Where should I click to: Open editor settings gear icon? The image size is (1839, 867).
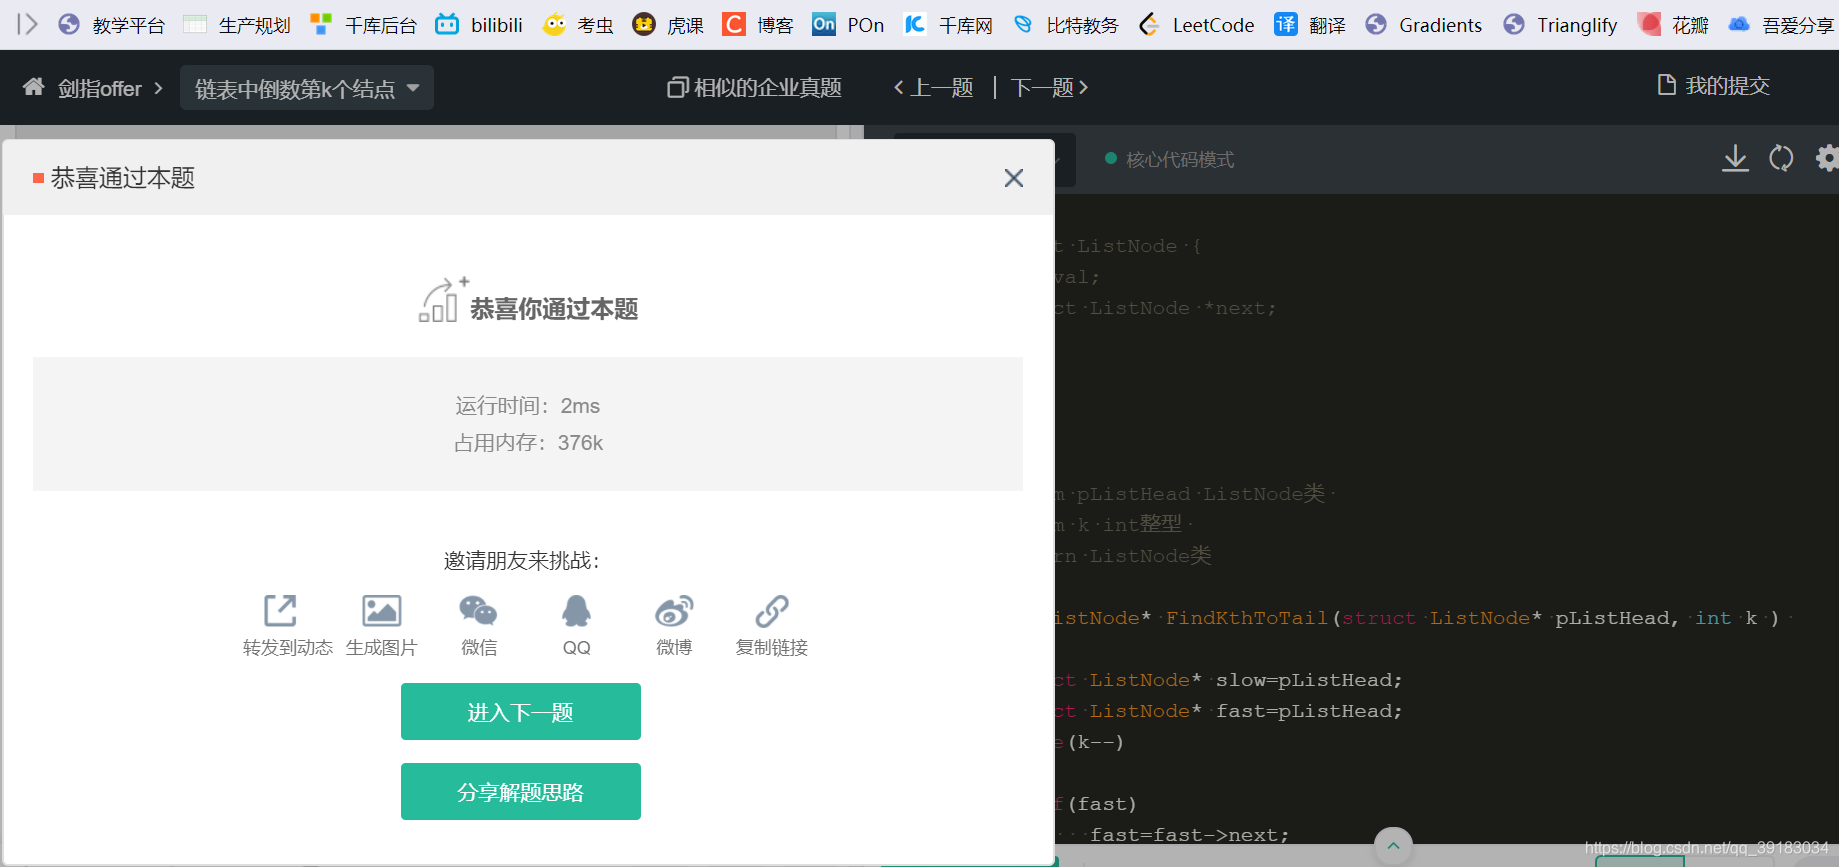(x=1827, y=158)
